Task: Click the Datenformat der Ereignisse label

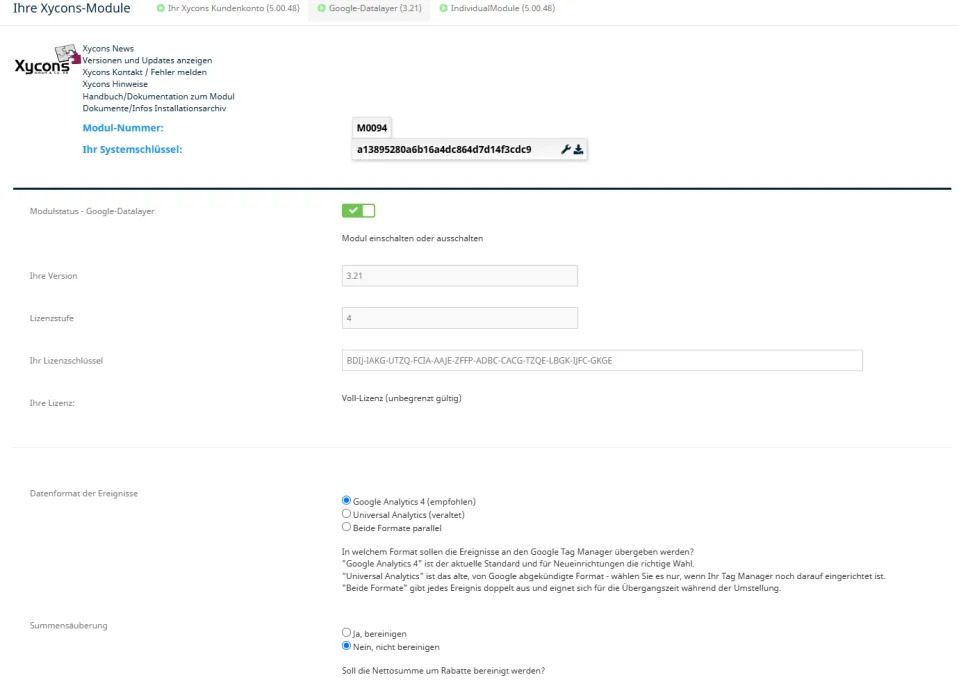Action: click(x=84, y=493)
